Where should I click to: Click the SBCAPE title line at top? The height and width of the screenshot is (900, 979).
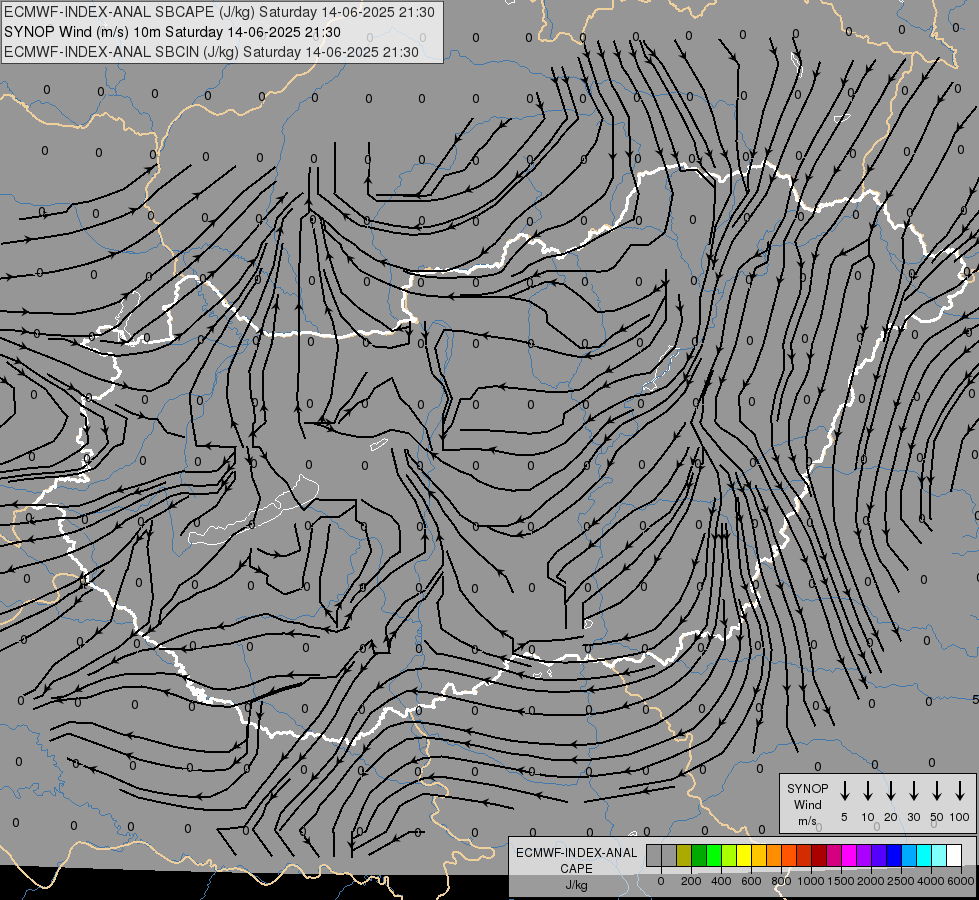219,12
